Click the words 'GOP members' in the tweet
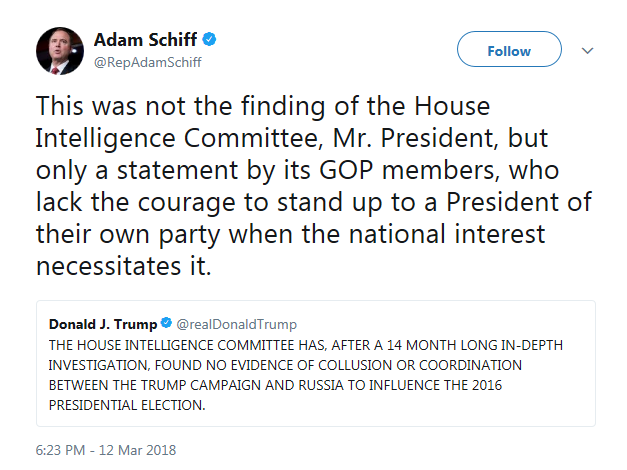The width and height of the screenshot is (627, 470). tap(407, 170)
